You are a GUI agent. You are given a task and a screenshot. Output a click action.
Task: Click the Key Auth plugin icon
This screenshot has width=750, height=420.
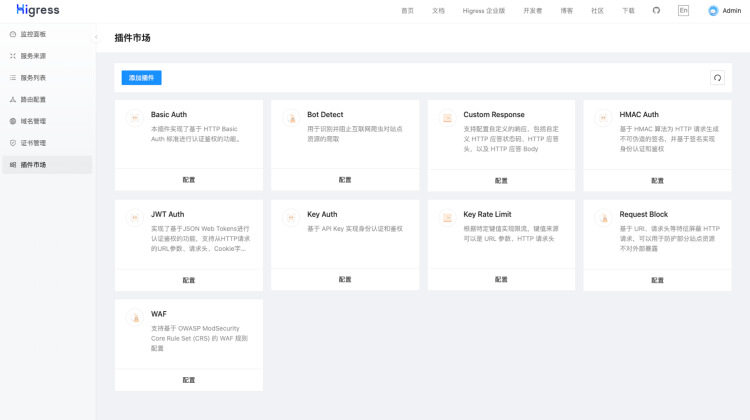click(x=291, y=218)
